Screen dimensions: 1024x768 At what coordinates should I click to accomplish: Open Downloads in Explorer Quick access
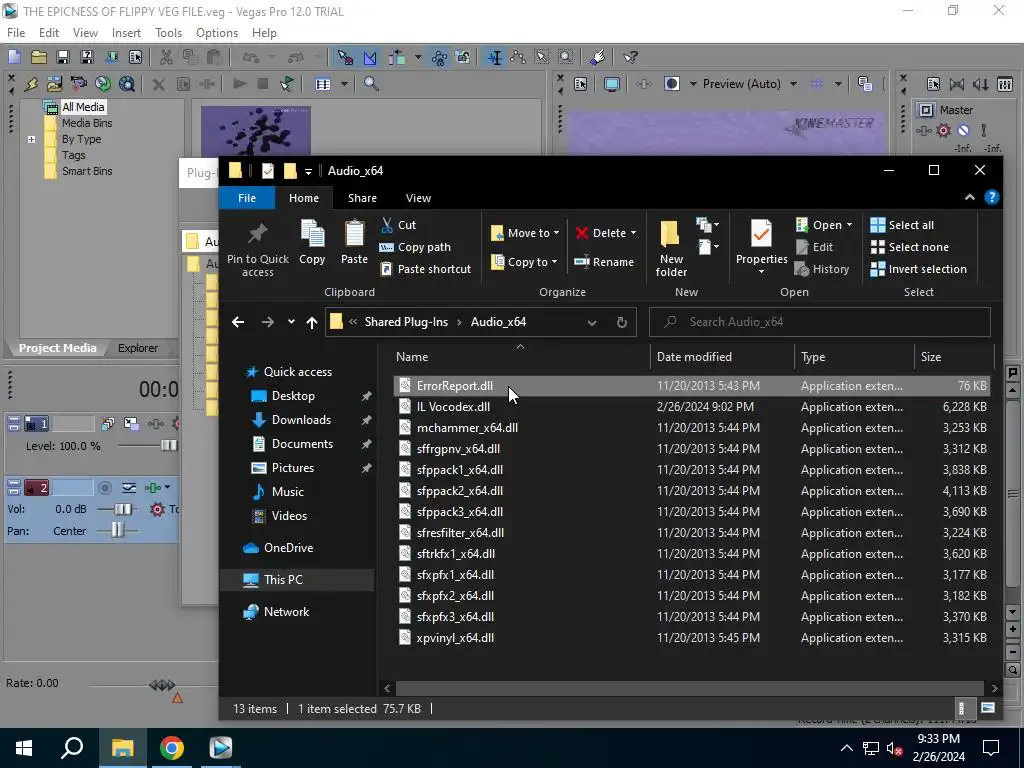[300, 420]
